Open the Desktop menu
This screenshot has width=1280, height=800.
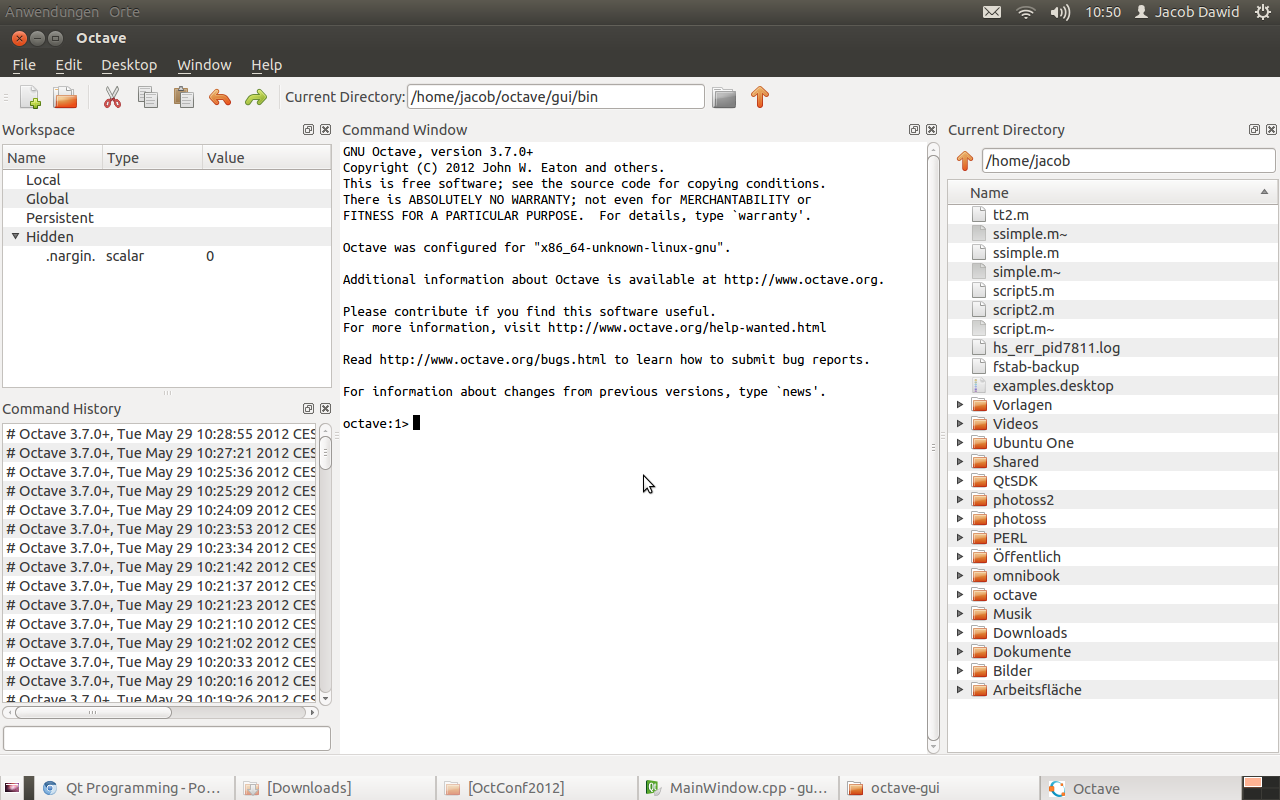coord(129,65)
